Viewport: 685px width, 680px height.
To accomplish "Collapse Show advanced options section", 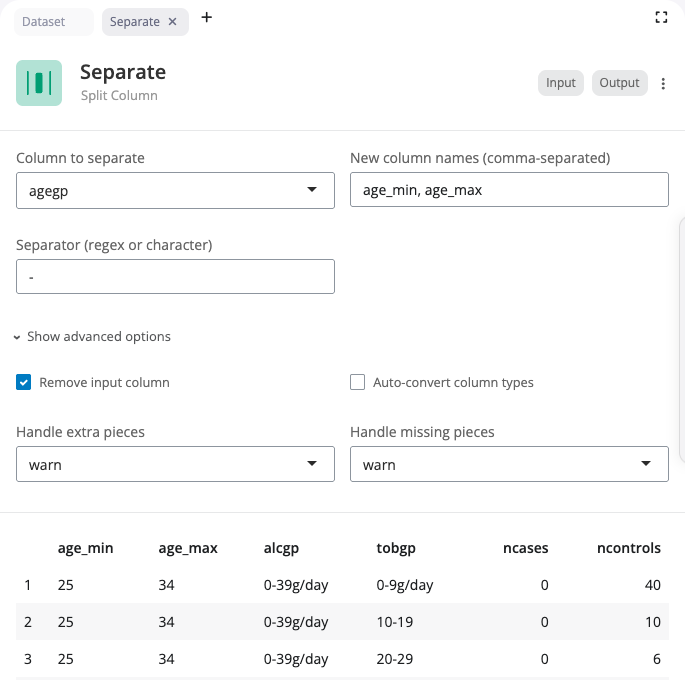I will tap(93, 337).
